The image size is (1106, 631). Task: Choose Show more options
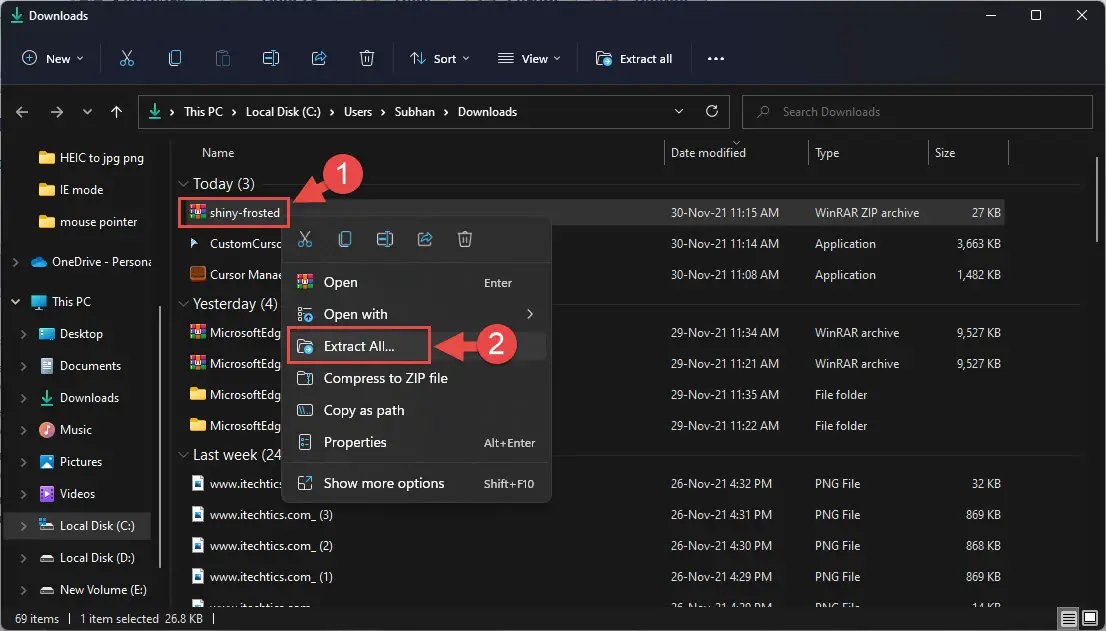pos(416,484)
